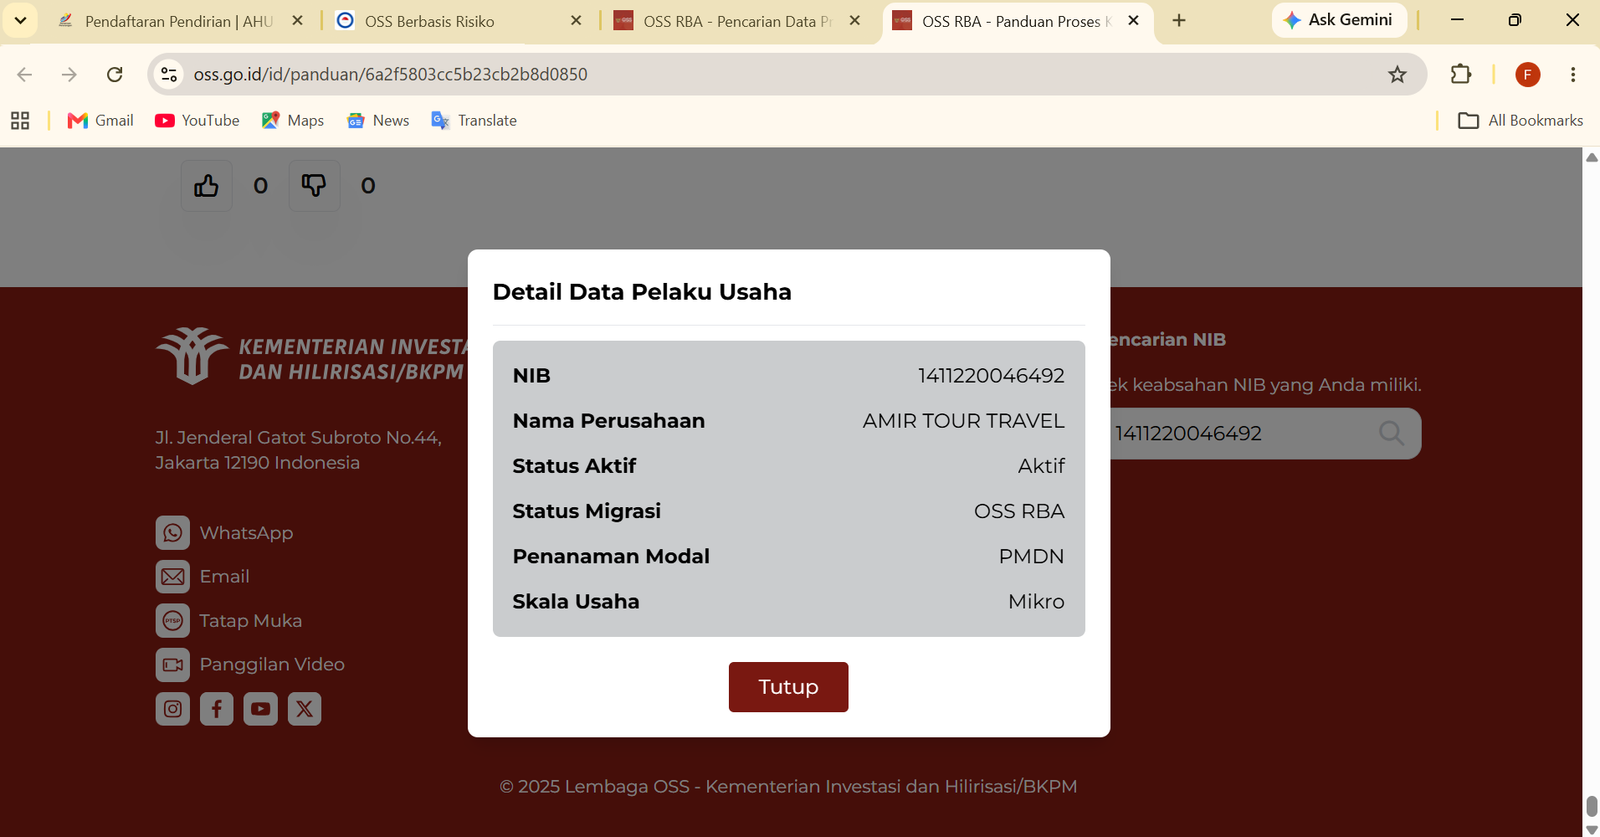This screenshot has width=1600, height=837.
Task: Open the Gmail bookmark
Action: (100, 121)
